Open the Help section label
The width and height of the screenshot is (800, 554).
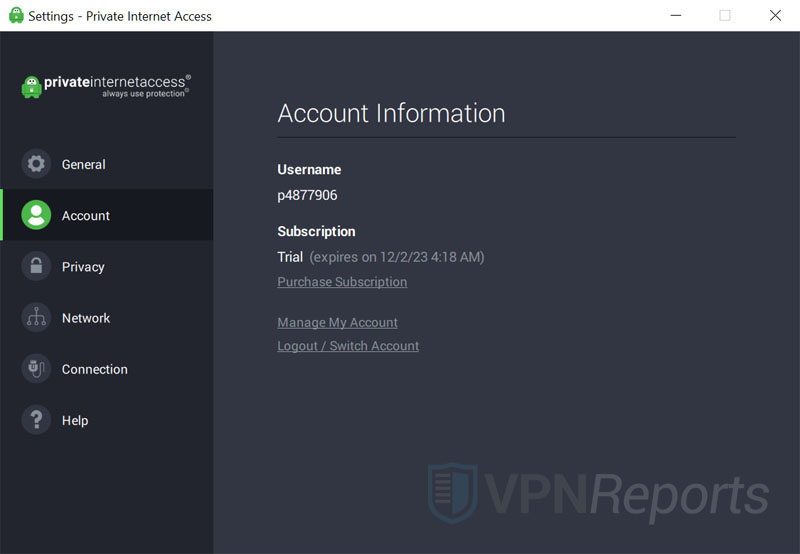pos(75,421)
